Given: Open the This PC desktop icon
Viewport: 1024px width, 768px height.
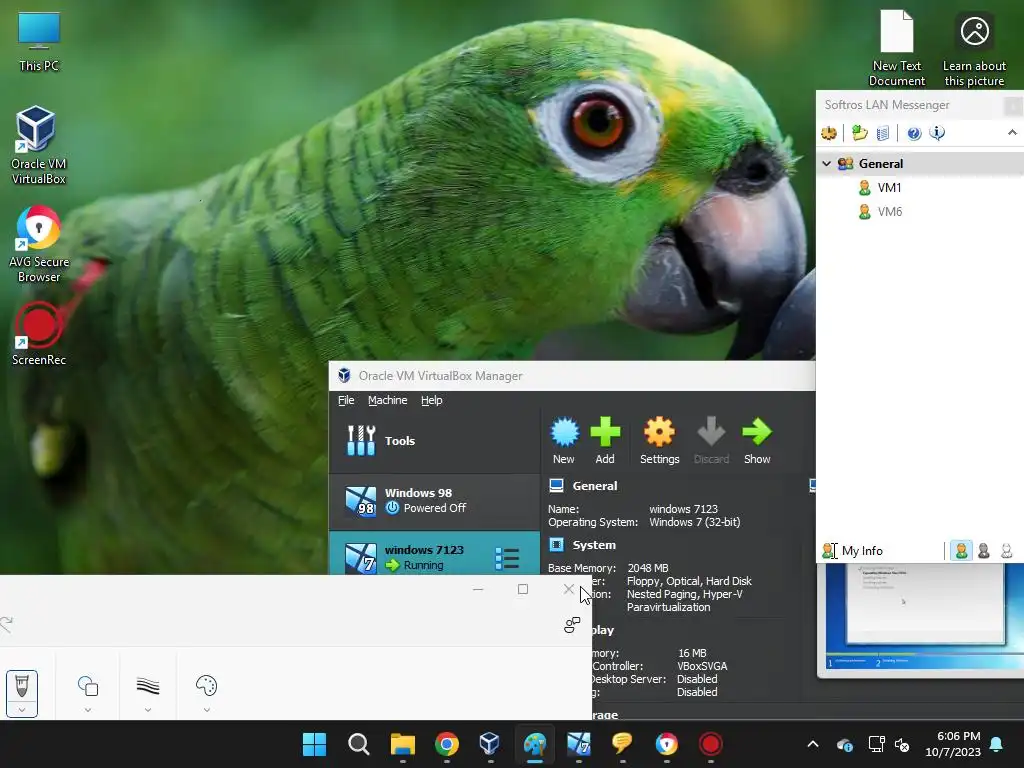Looking at the screenshot, I should coord(39,40).
